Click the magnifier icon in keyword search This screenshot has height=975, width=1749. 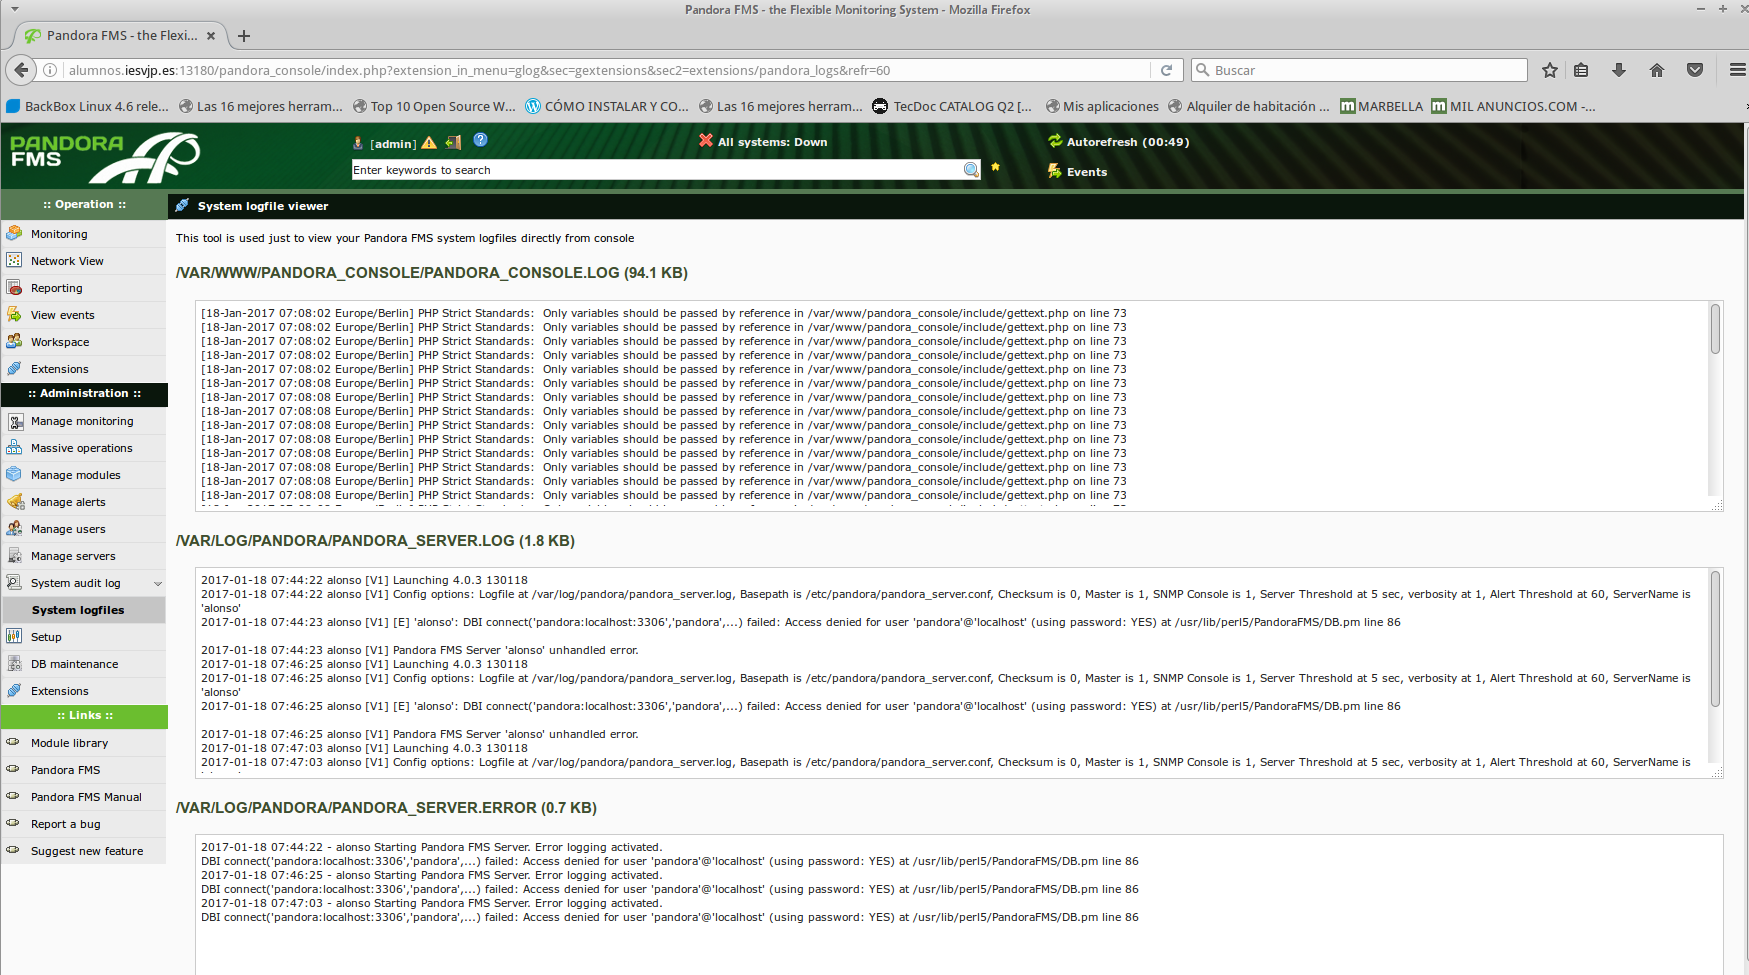pos(970,170)
